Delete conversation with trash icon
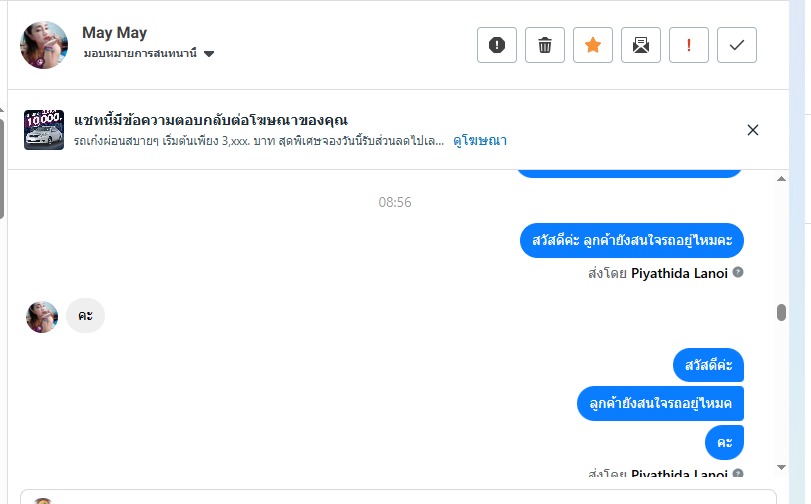The width and height of the screenshot is (811, 504). pyautogui.click(x=545, y=45)
